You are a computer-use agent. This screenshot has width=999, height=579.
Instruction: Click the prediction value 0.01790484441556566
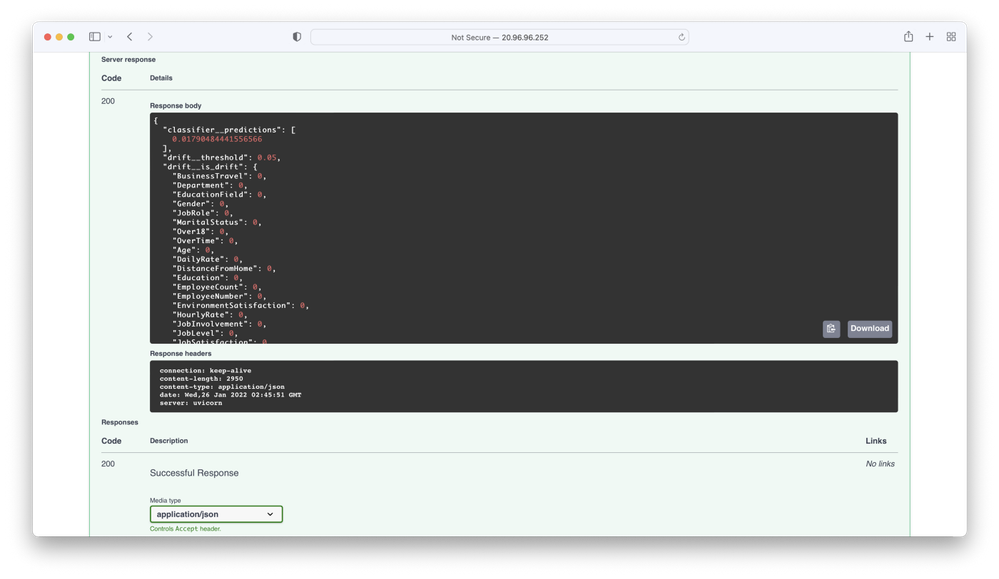[217, 139]
